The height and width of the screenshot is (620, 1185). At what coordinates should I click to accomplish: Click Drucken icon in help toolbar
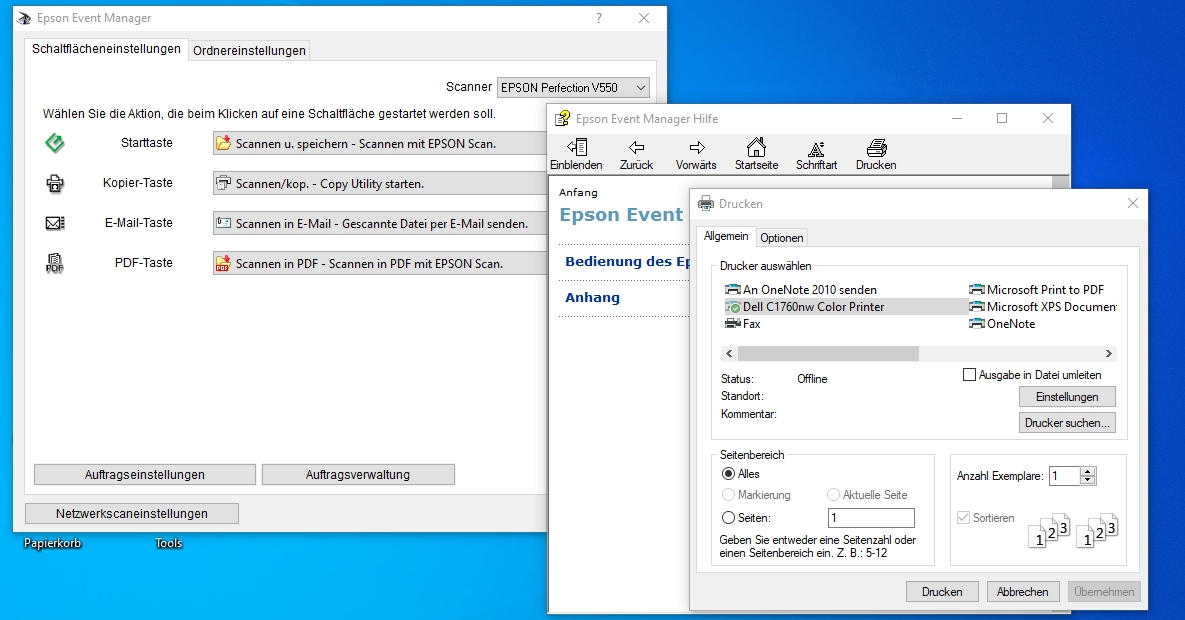876,147
